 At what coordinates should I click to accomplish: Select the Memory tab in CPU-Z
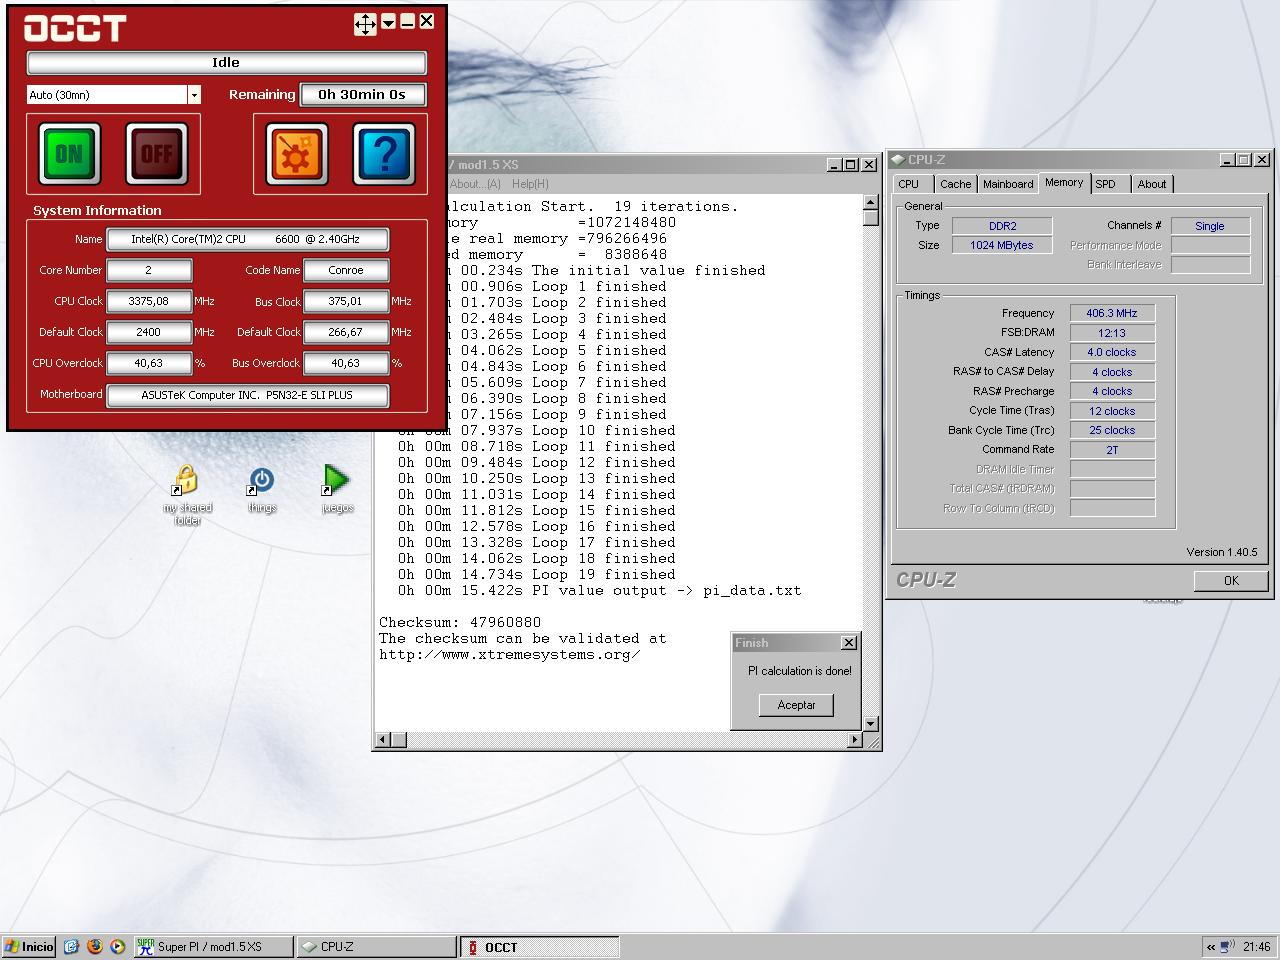click(x=1064, y=183)
